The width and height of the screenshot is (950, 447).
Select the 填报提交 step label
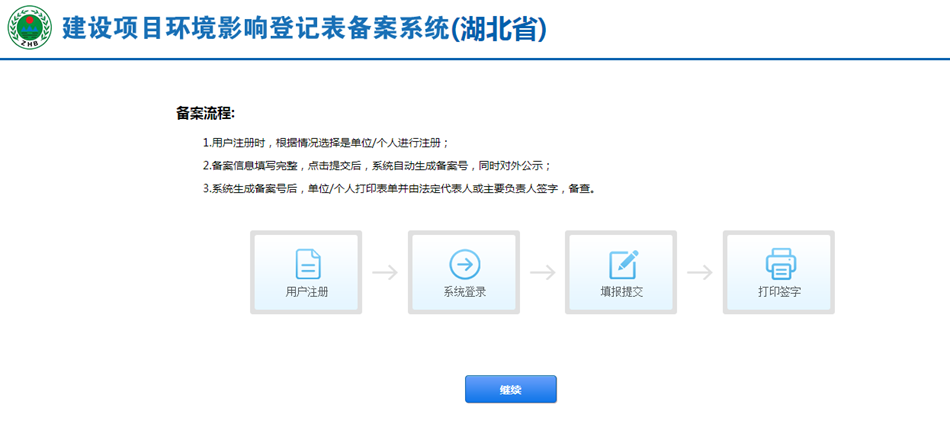[622, 293]
